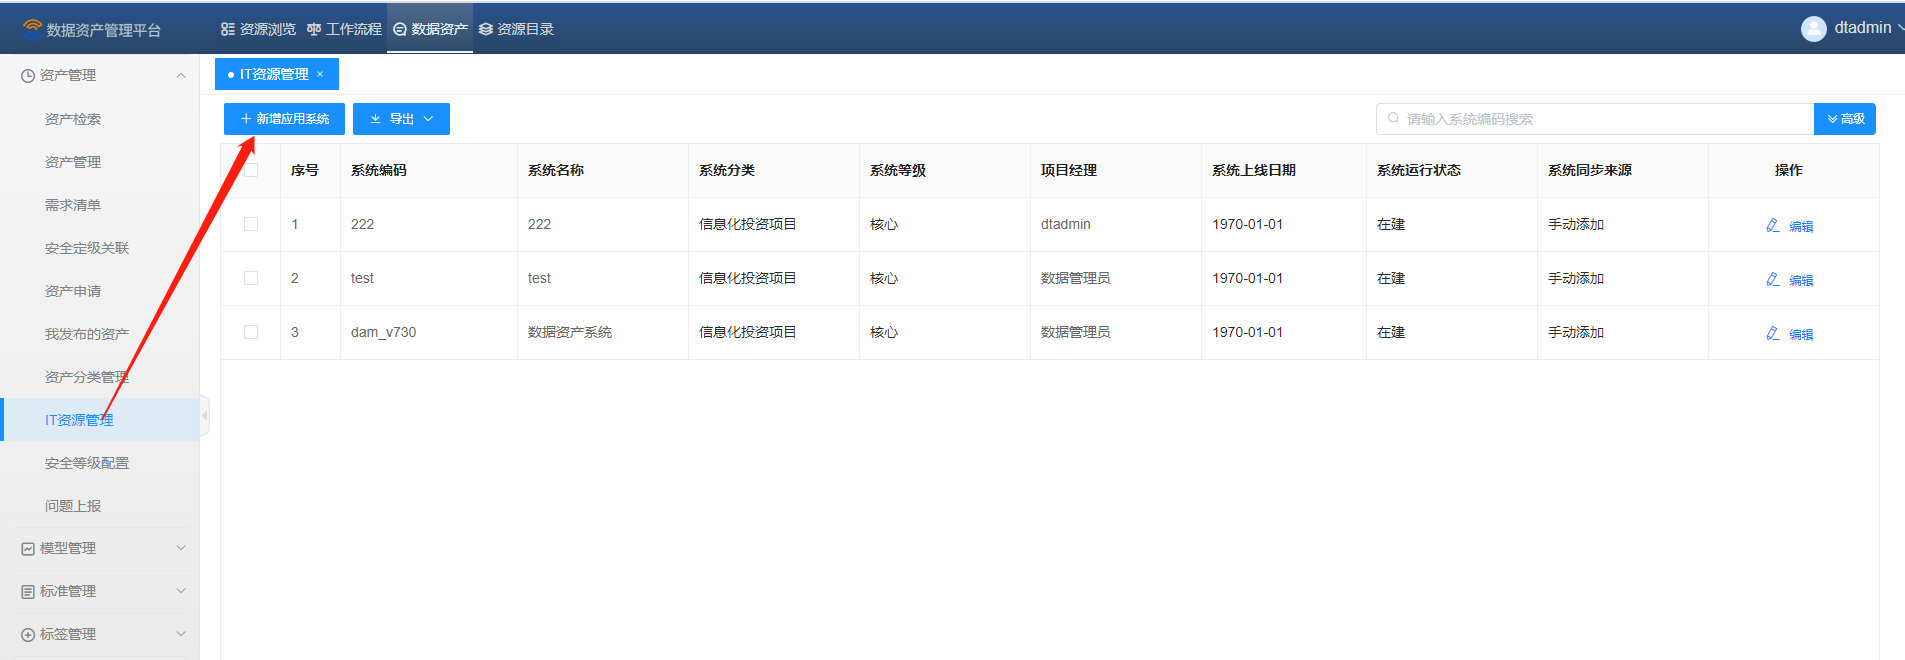
Task: Open 安全等级配置 in sidebar
Action: (87, 463)
